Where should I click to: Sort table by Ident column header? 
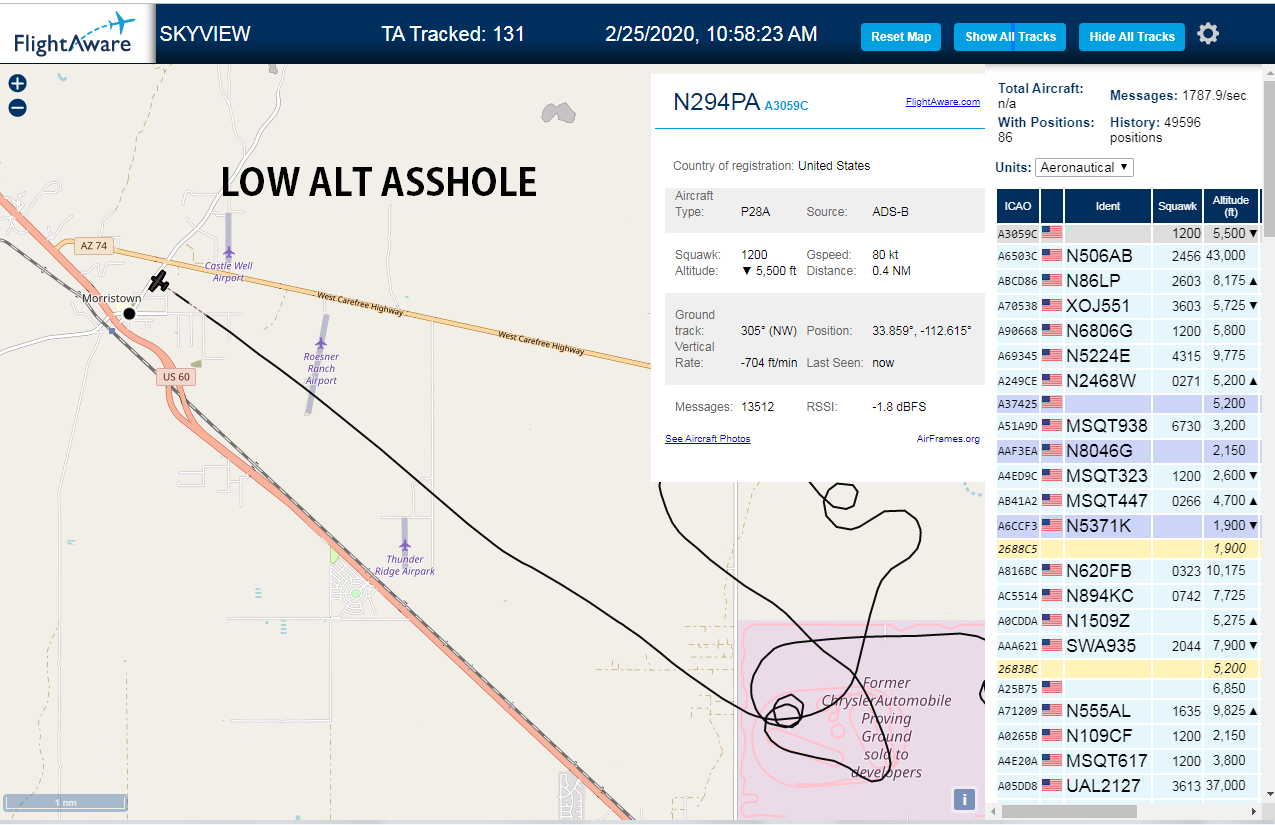[1108, 206]
